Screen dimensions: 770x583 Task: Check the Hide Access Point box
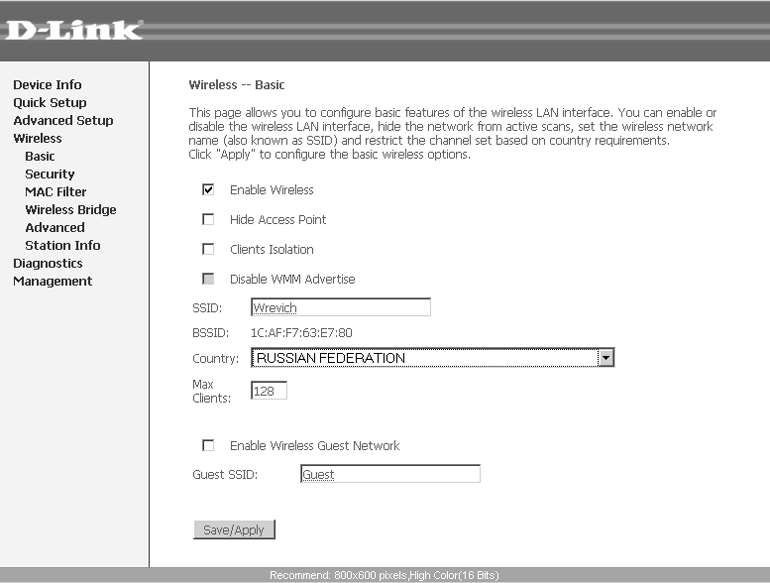pos(208,219)
